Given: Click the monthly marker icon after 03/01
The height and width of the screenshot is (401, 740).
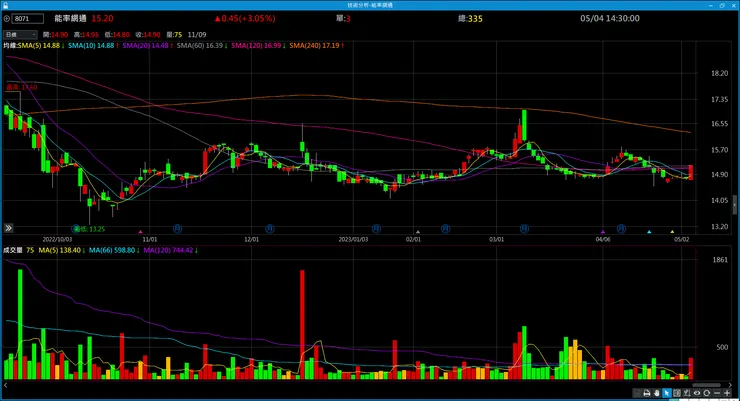Looking at the screenshot, I should (524, 229).
